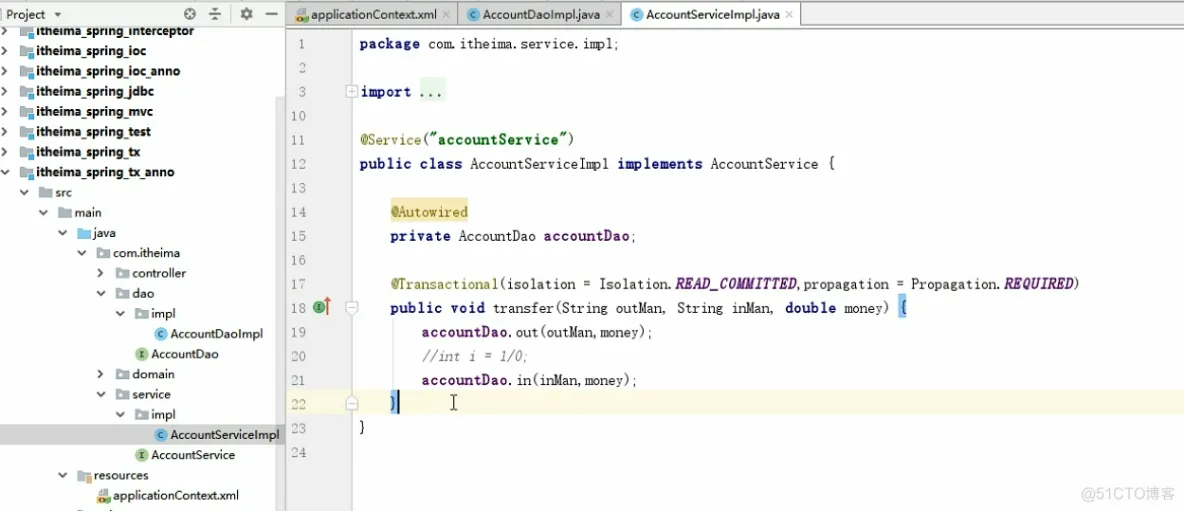1184x511 pixels.
Task: Collapse the resources folder arrow
Action: pyautogui.click(x=63, y=475)
